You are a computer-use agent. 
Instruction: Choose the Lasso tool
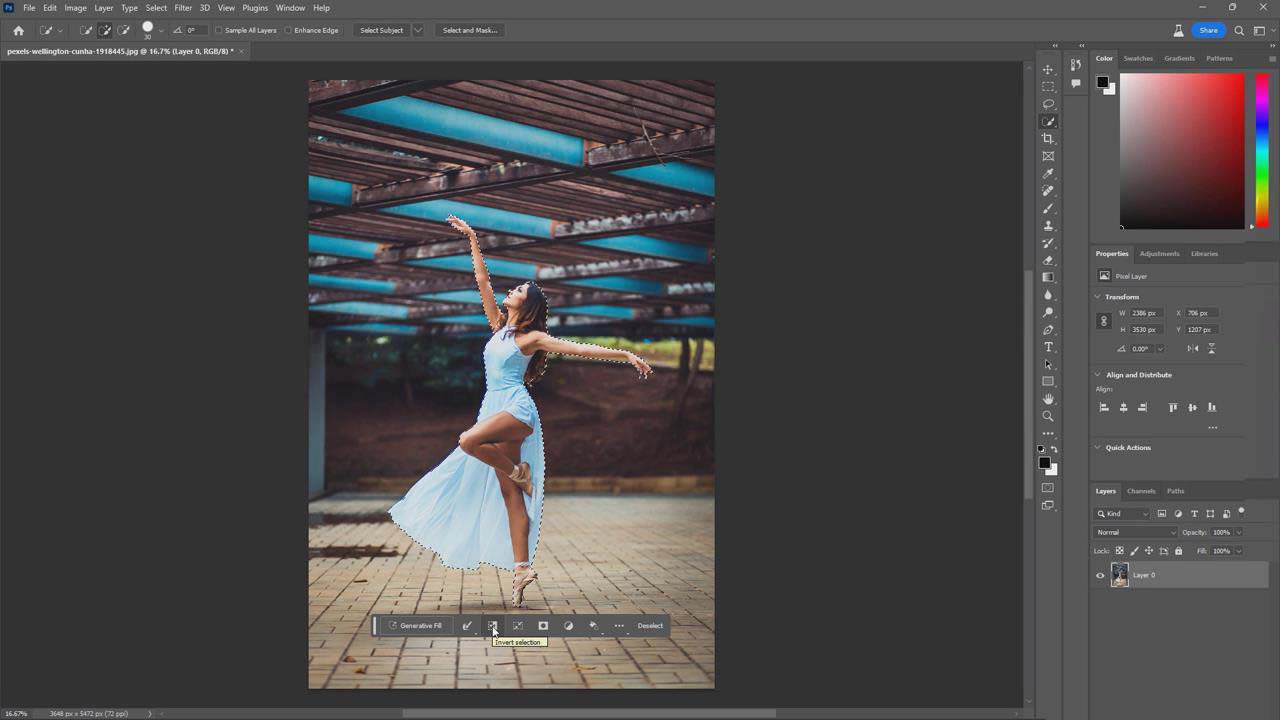pyautogui.click(x=1048, y=104)
